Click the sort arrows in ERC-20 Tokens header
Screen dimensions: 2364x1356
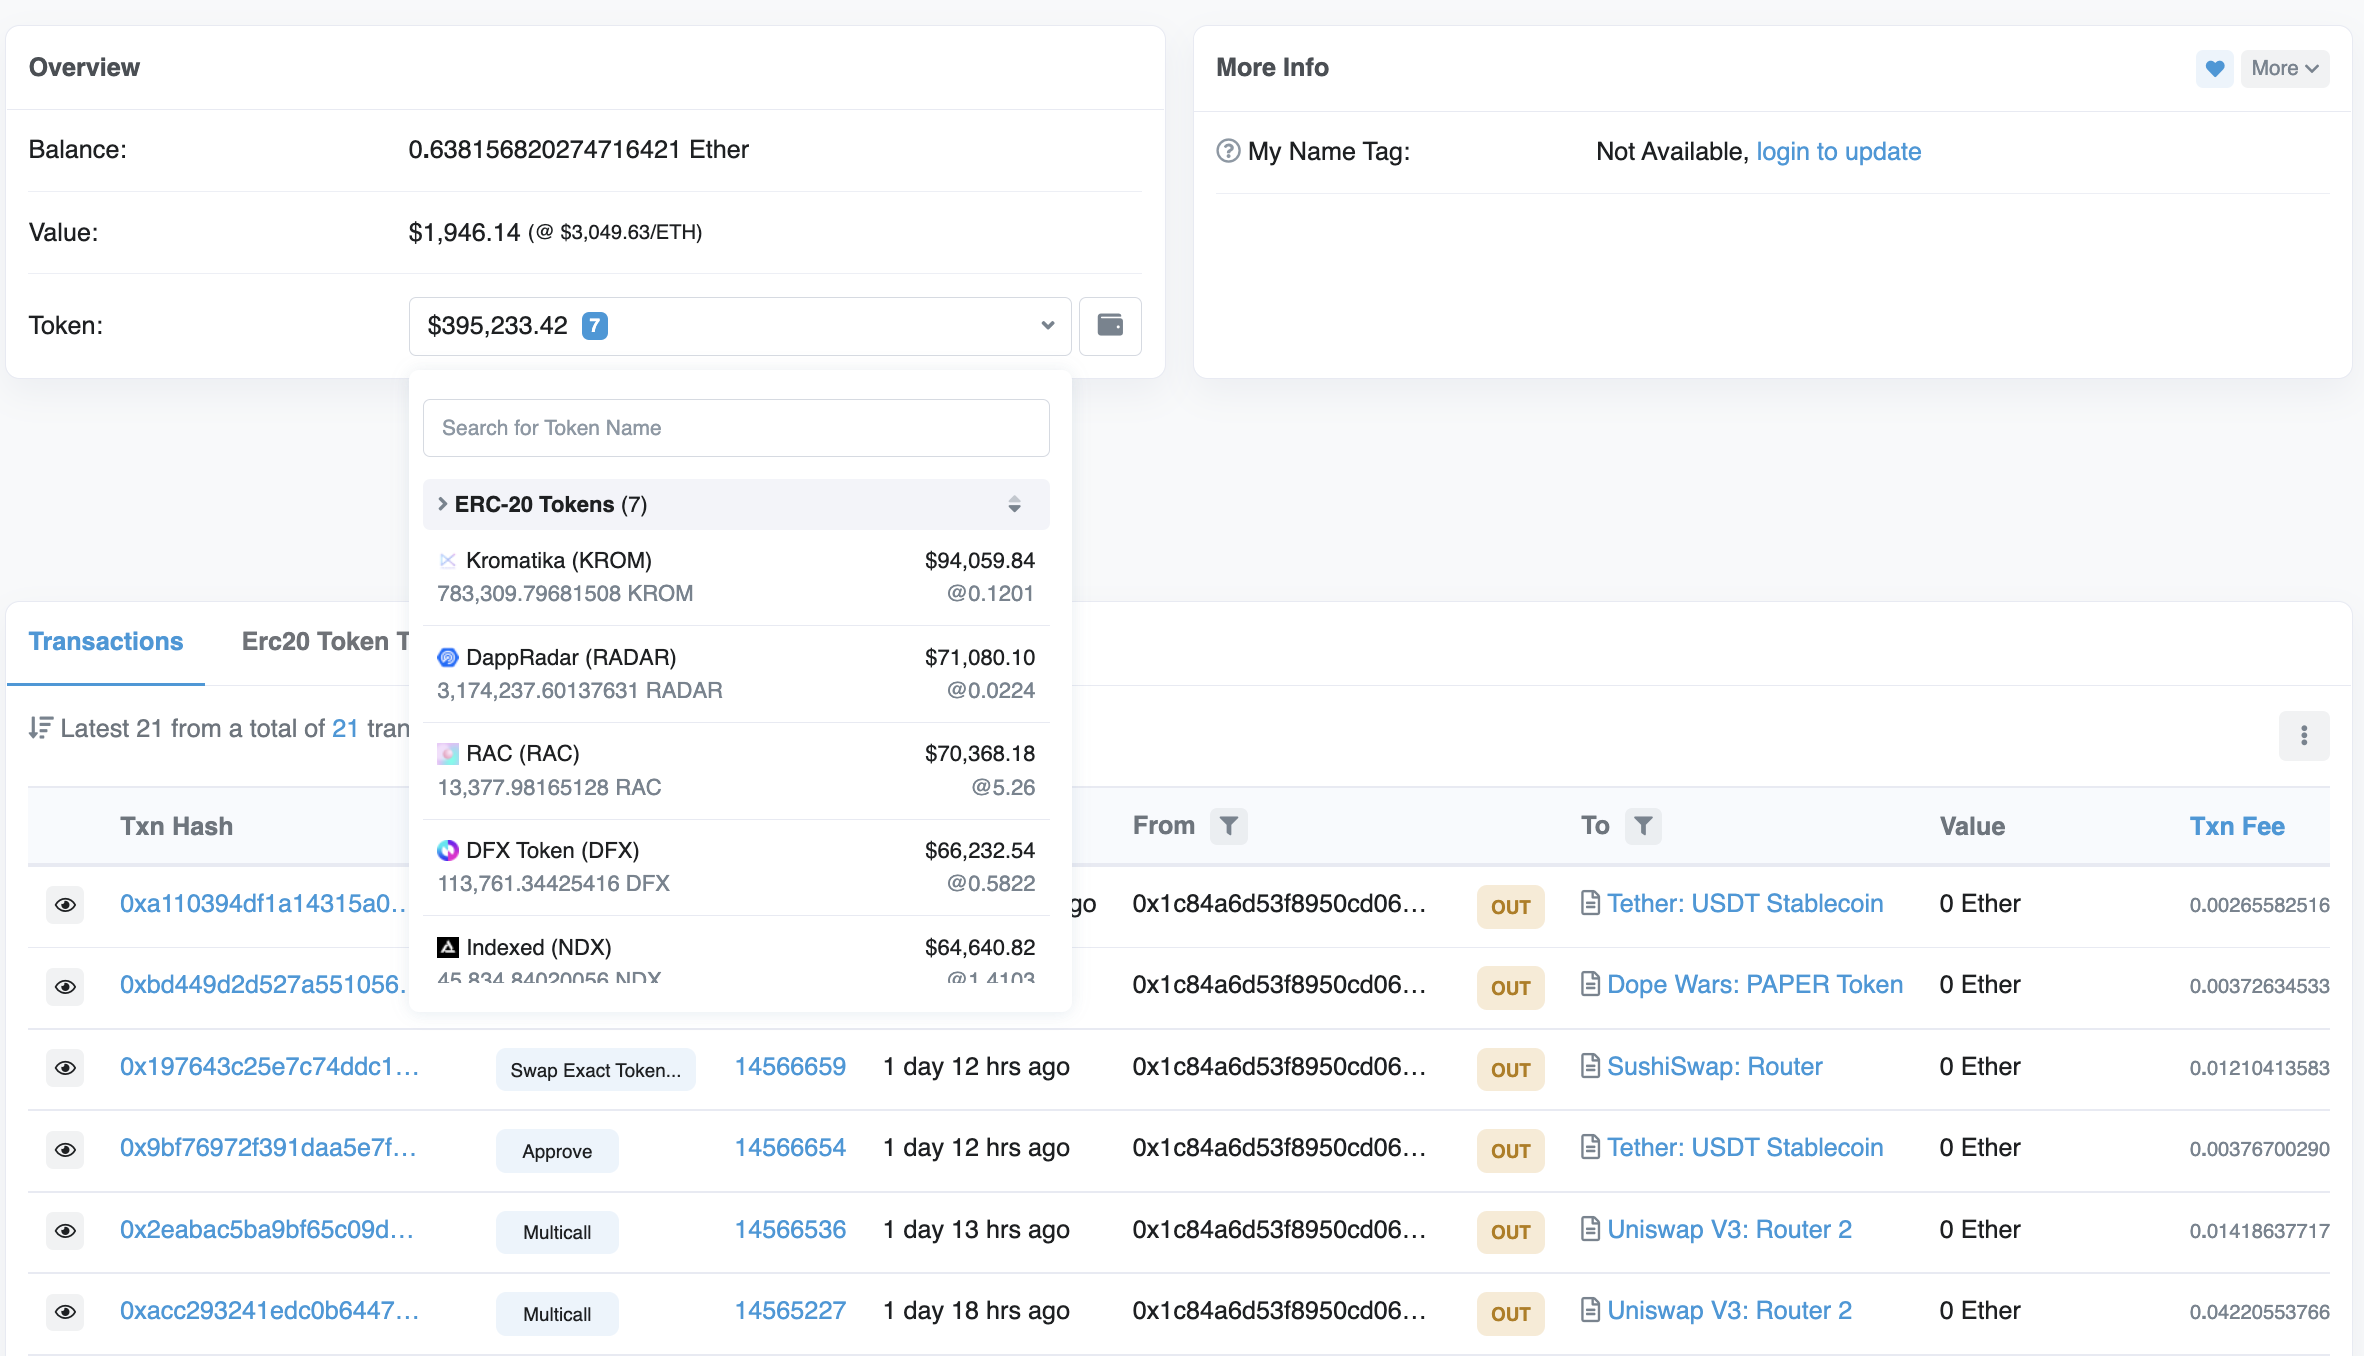(1014, 504)
